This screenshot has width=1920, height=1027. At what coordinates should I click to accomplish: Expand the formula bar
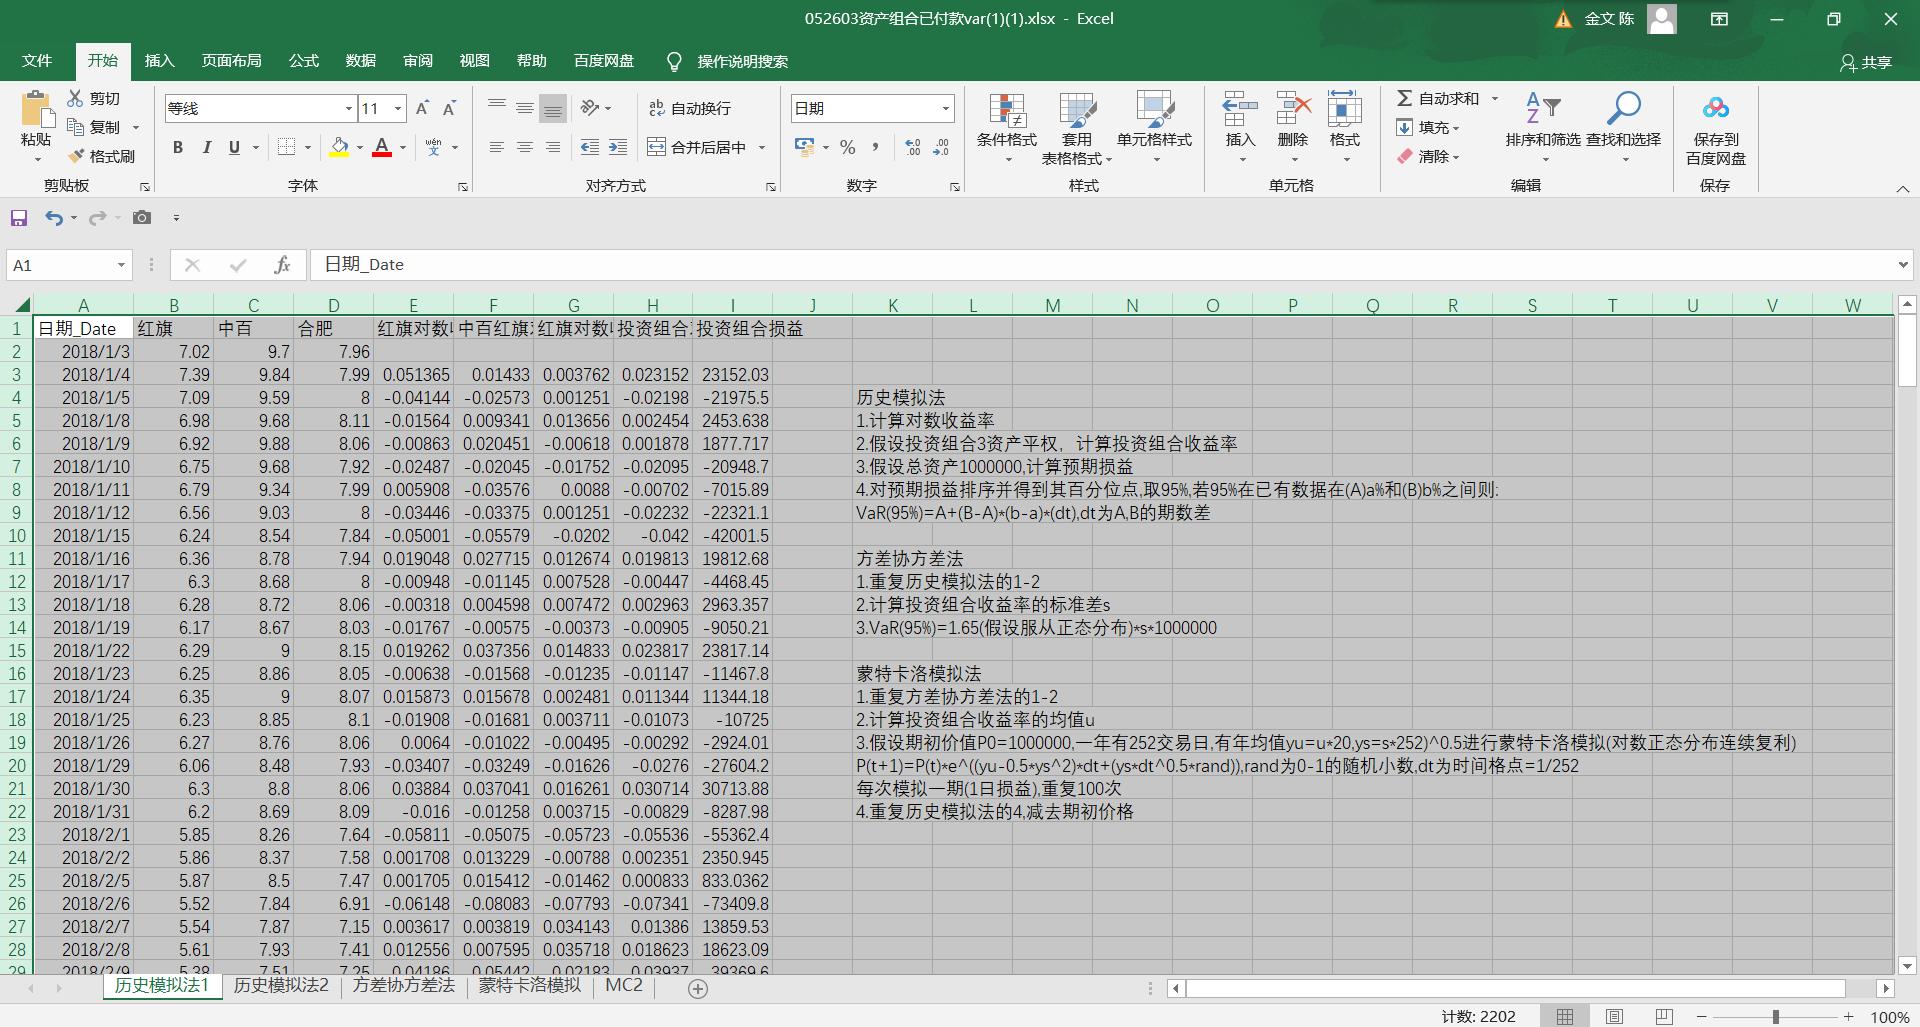pyautogui.click(x=1903, y=265)
